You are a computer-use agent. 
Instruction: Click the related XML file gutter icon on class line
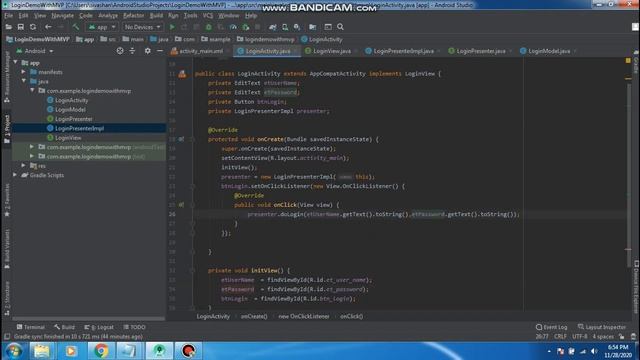182,74
